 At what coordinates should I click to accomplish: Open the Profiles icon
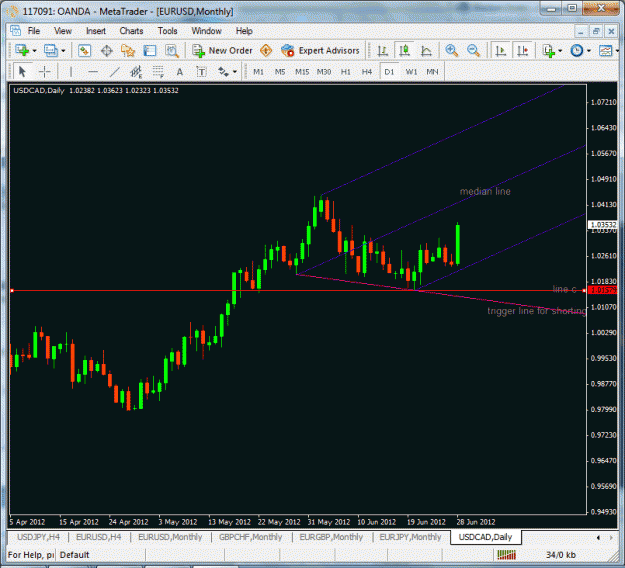point(51,51)
